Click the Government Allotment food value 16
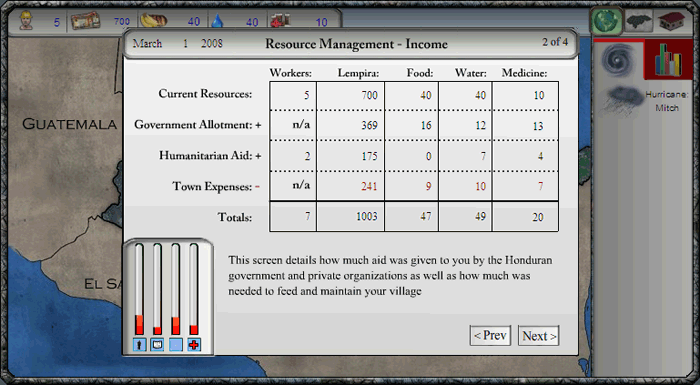This screenshot has height=385, width=700. coord(426,126)
